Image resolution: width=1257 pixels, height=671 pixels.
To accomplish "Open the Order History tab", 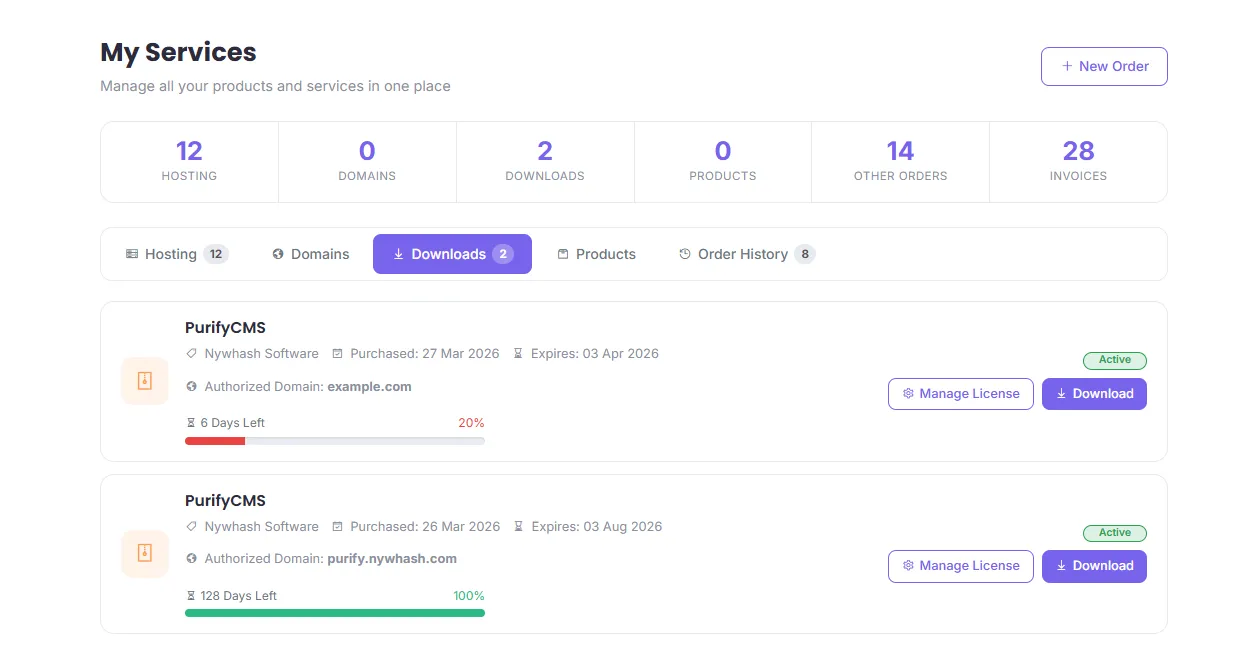I will pos(746,254).
